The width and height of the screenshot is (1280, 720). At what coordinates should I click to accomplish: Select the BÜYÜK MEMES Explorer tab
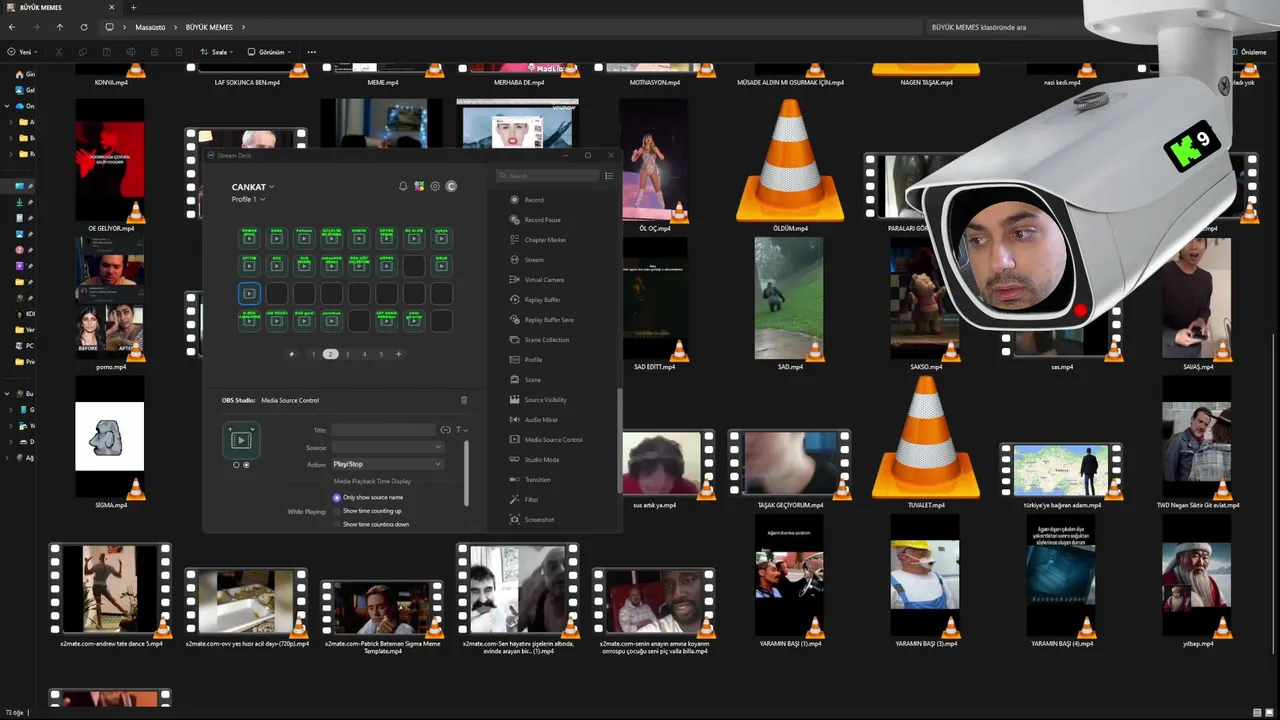click(60, 7)
